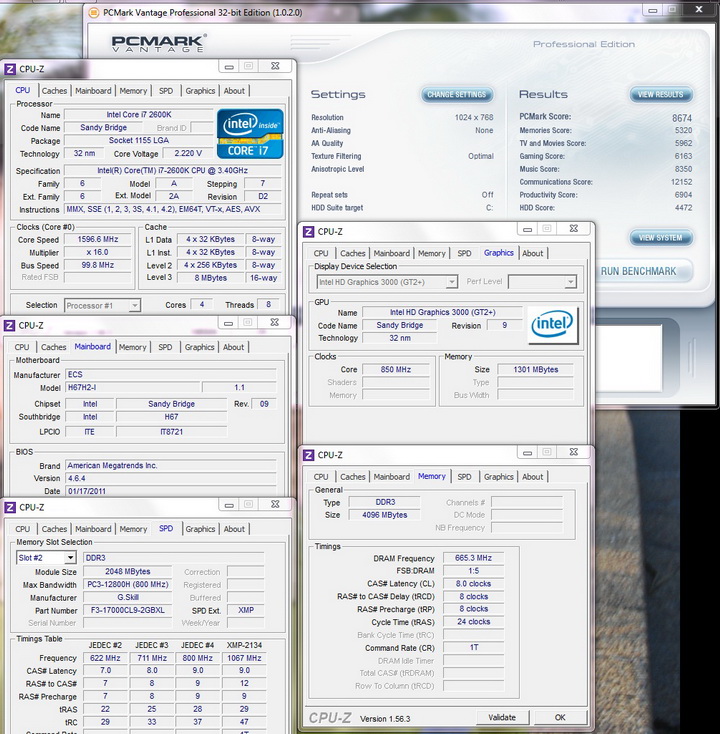
Task: Select About tab in the Memory window
Action: (533, 477)
